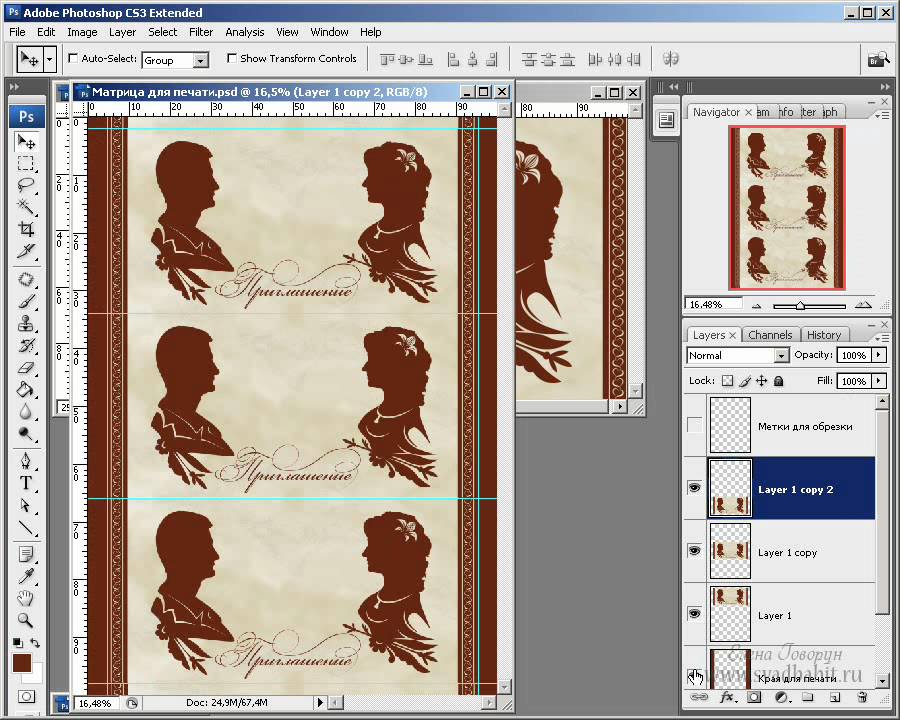Select the Horizontal Type tool
This screenshot has width=900, height=720.
tap(26, 483)
